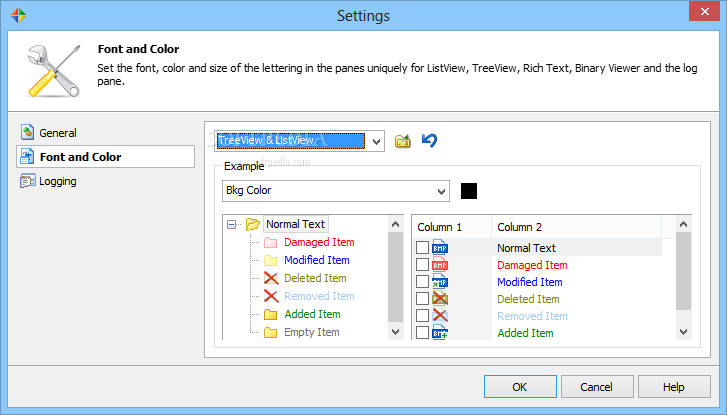Image resolution: width=727 pixels, height=415 pixels.
Task: Click the black background color swatch
Action: (469, 191)
